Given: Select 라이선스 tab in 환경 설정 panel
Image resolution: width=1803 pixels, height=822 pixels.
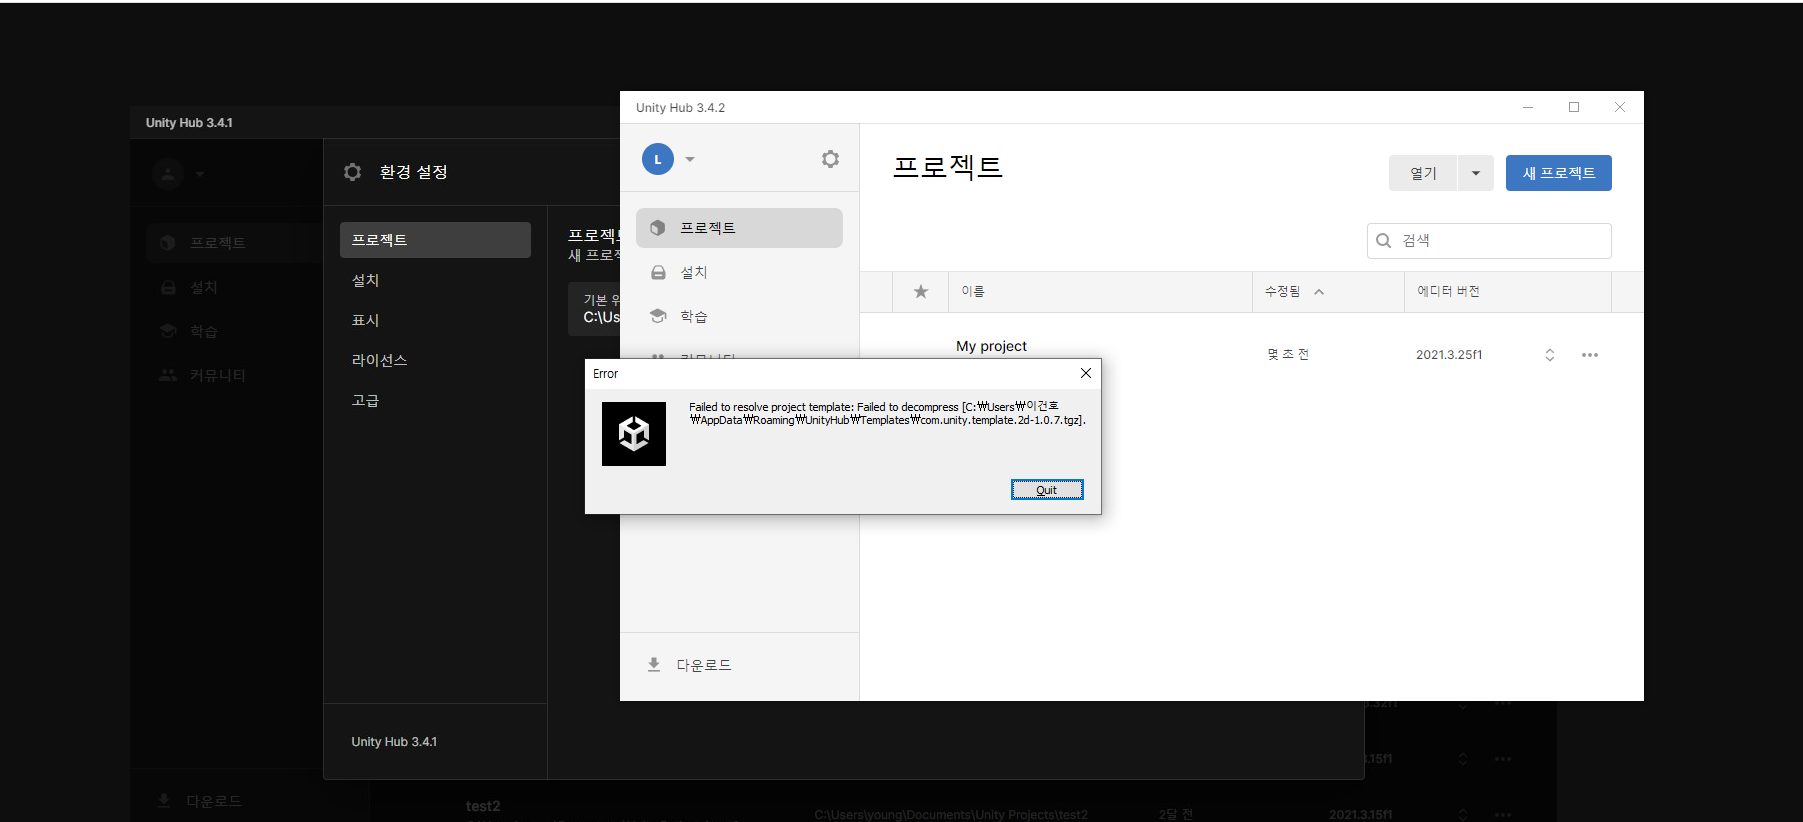Looking at the screenshot, I should [x=435, y=360].
